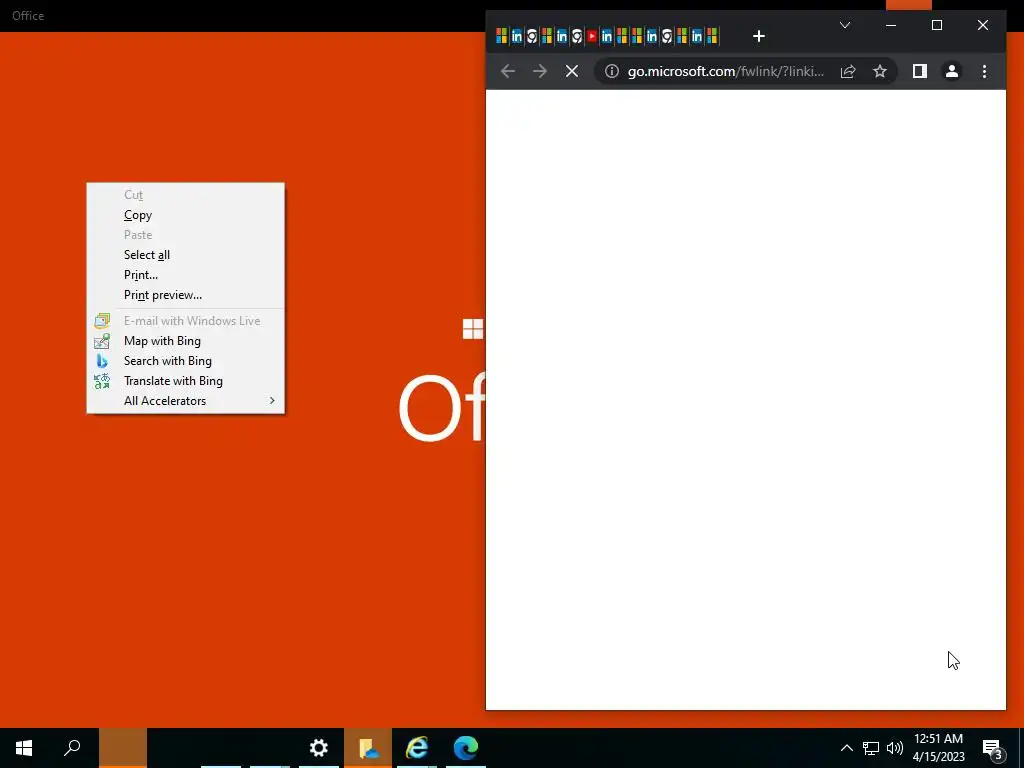This screenshot has height=768, width=1024.
Task: Open network status tray icon
Action: pyautogui.click(x=871, y=748)
